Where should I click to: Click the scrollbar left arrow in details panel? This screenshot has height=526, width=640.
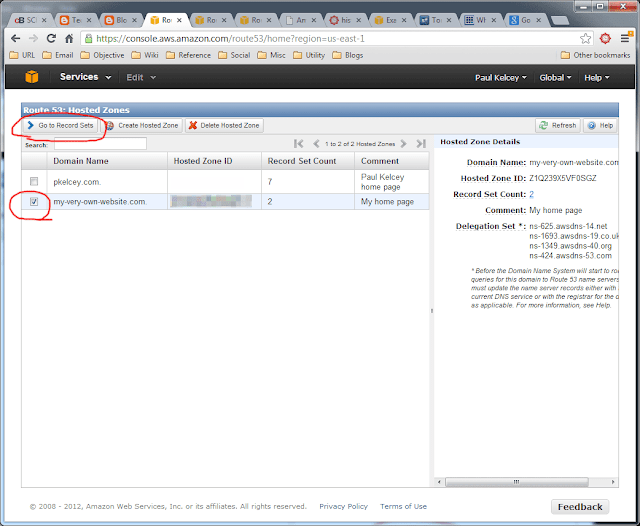(x=439, y=482)
